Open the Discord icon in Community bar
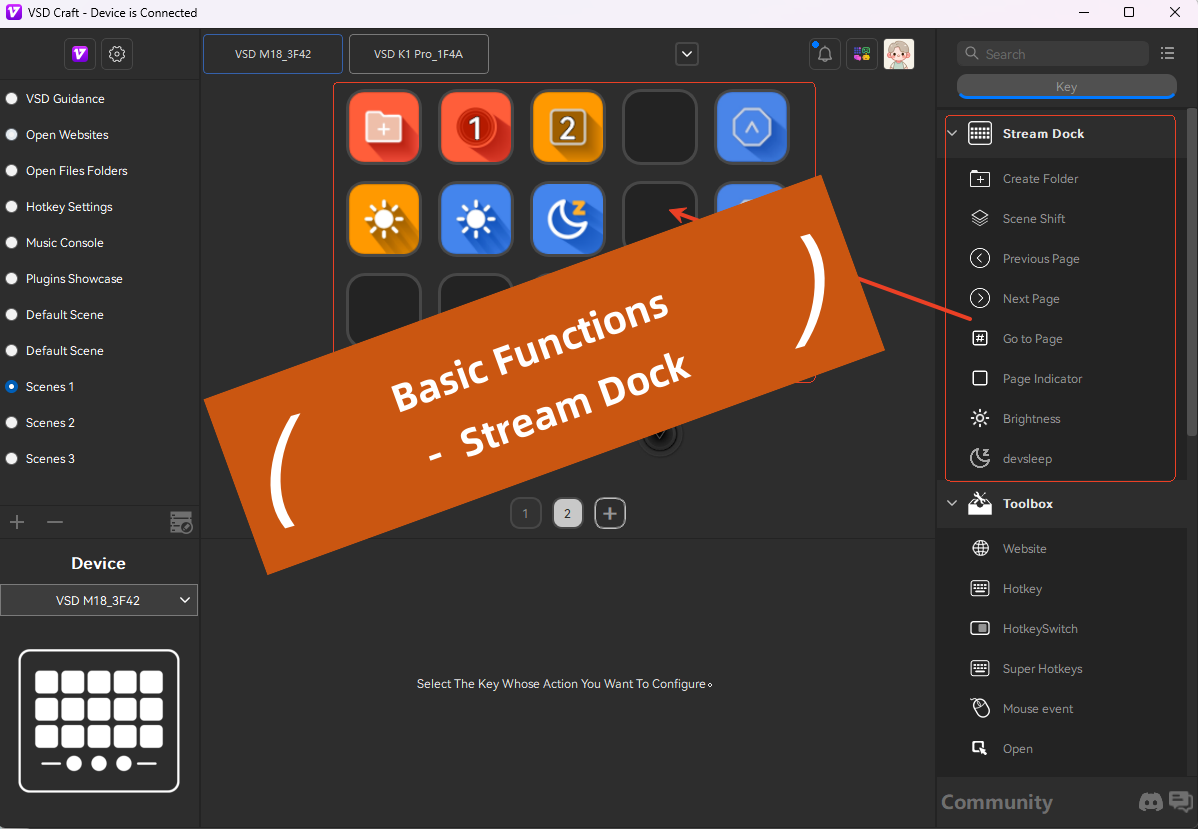 pyautogui.click(x=1151, y=802)
